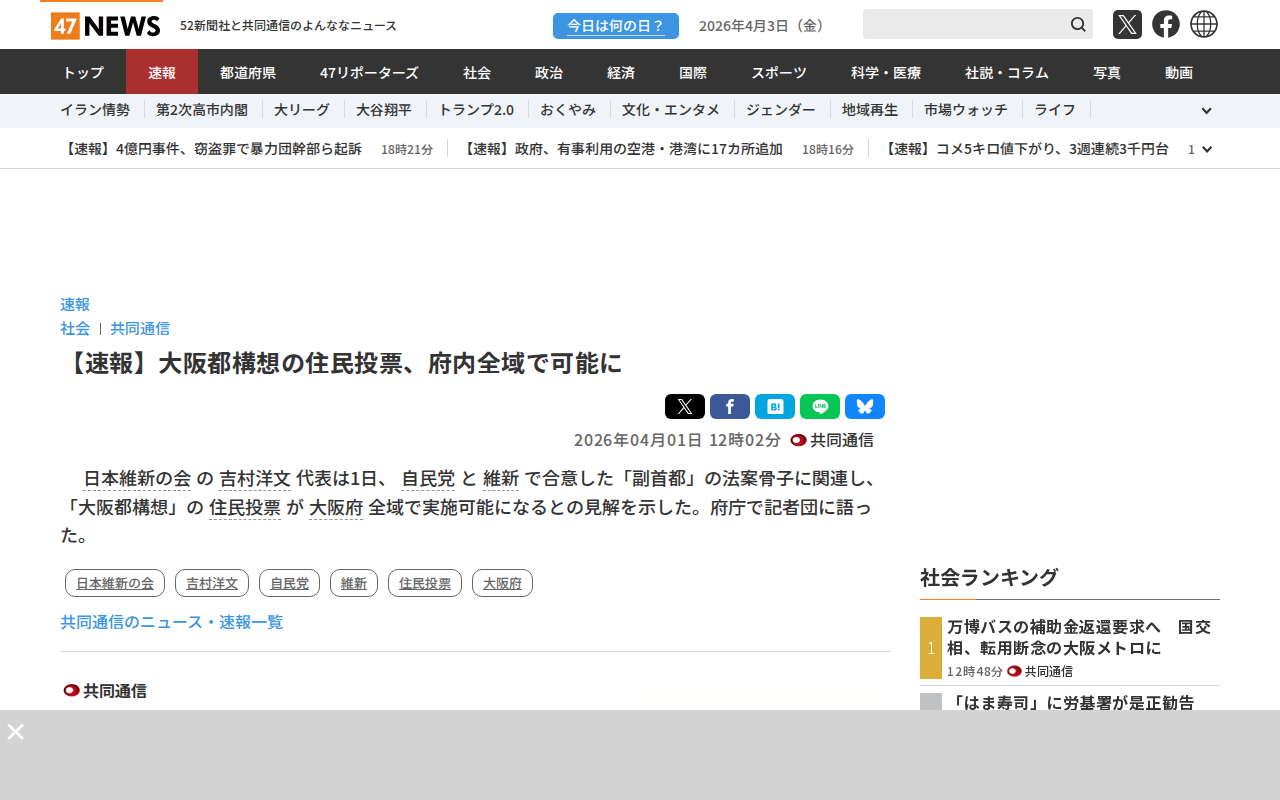
Task: Select the 住民投票 tag
Action: [425, 583]
